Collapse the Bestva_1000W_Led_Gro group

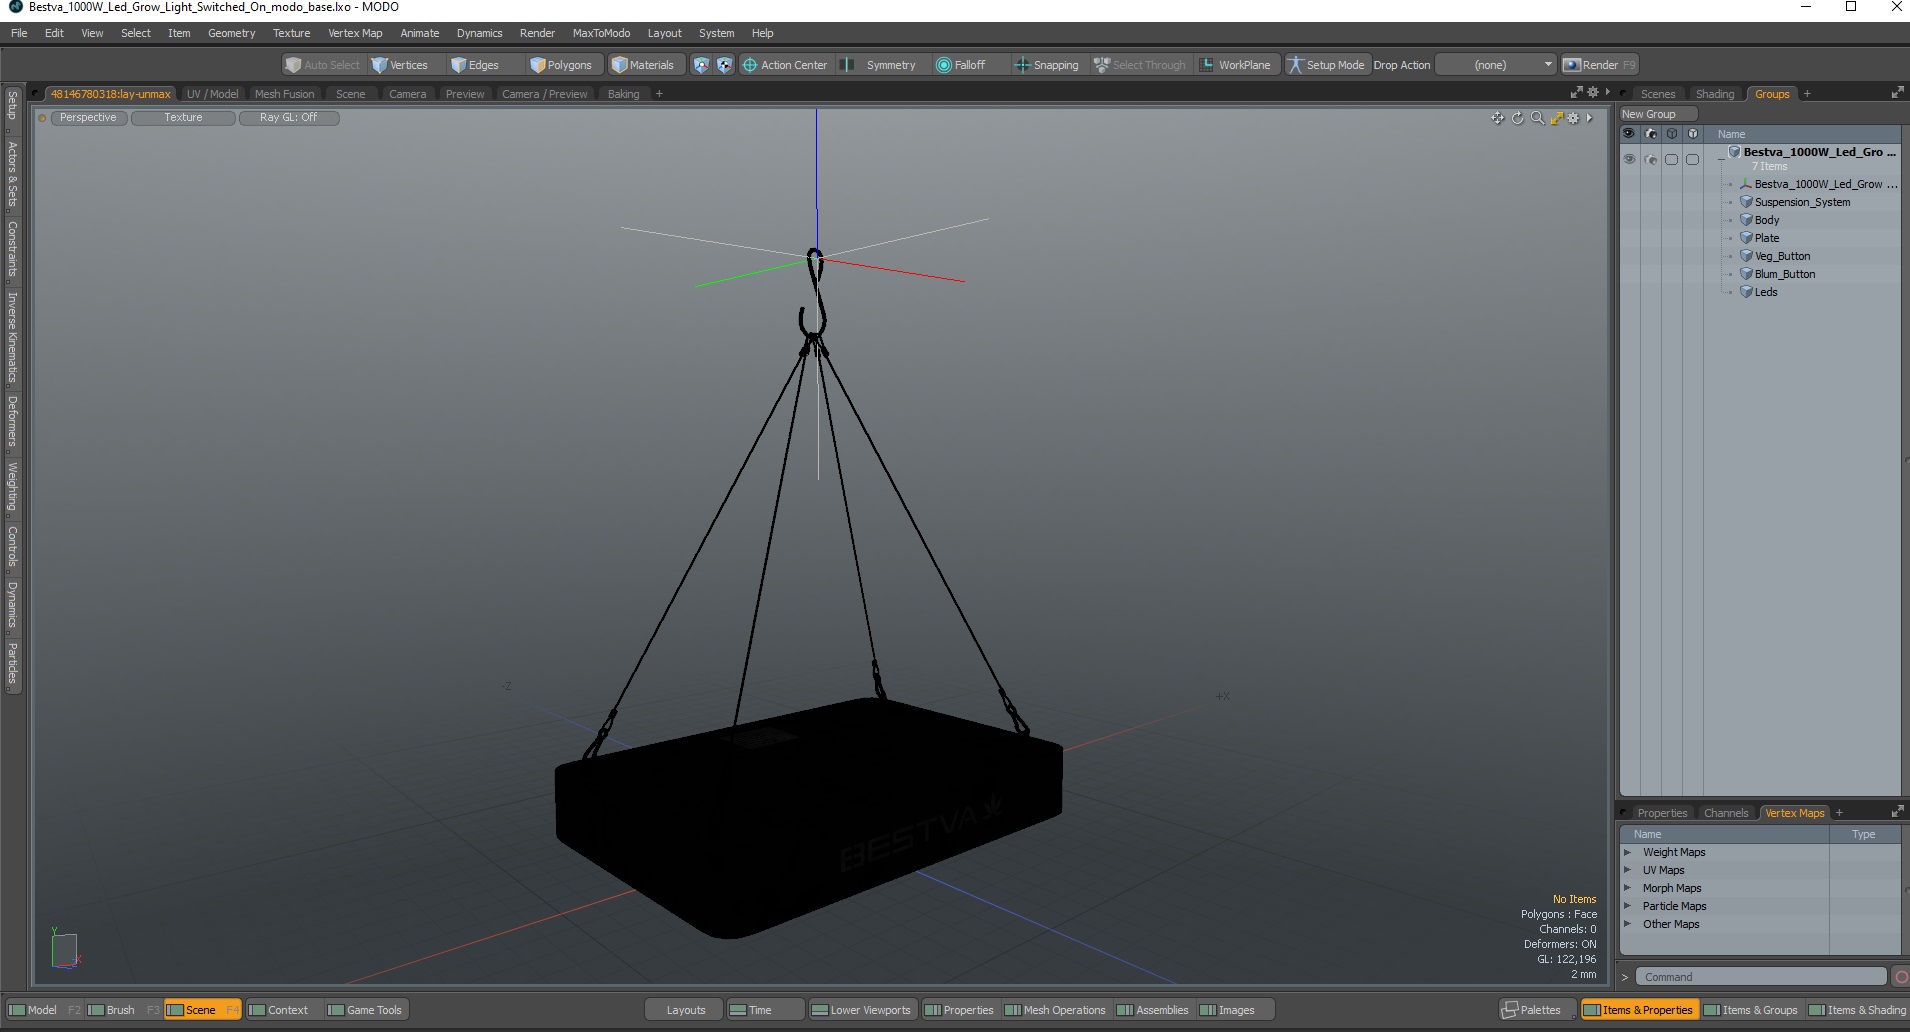(x=1720, y=159)
